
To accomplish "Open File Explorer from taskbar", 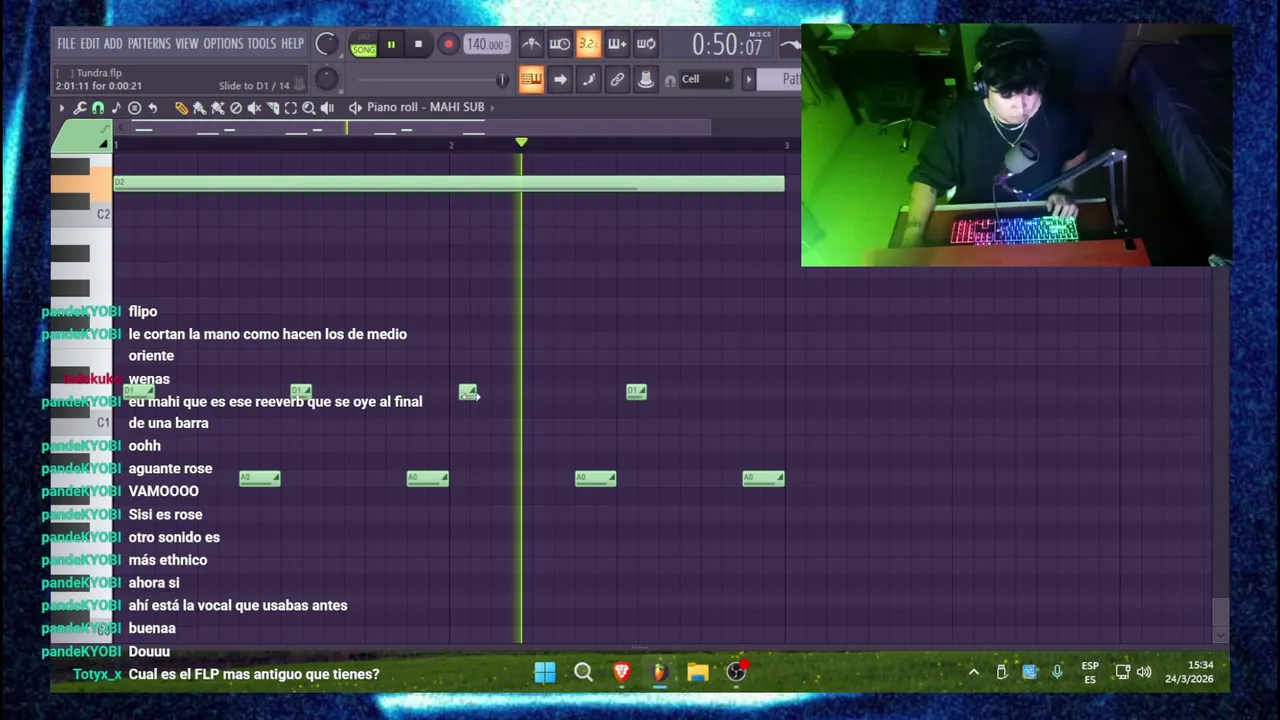I will 698,672.
